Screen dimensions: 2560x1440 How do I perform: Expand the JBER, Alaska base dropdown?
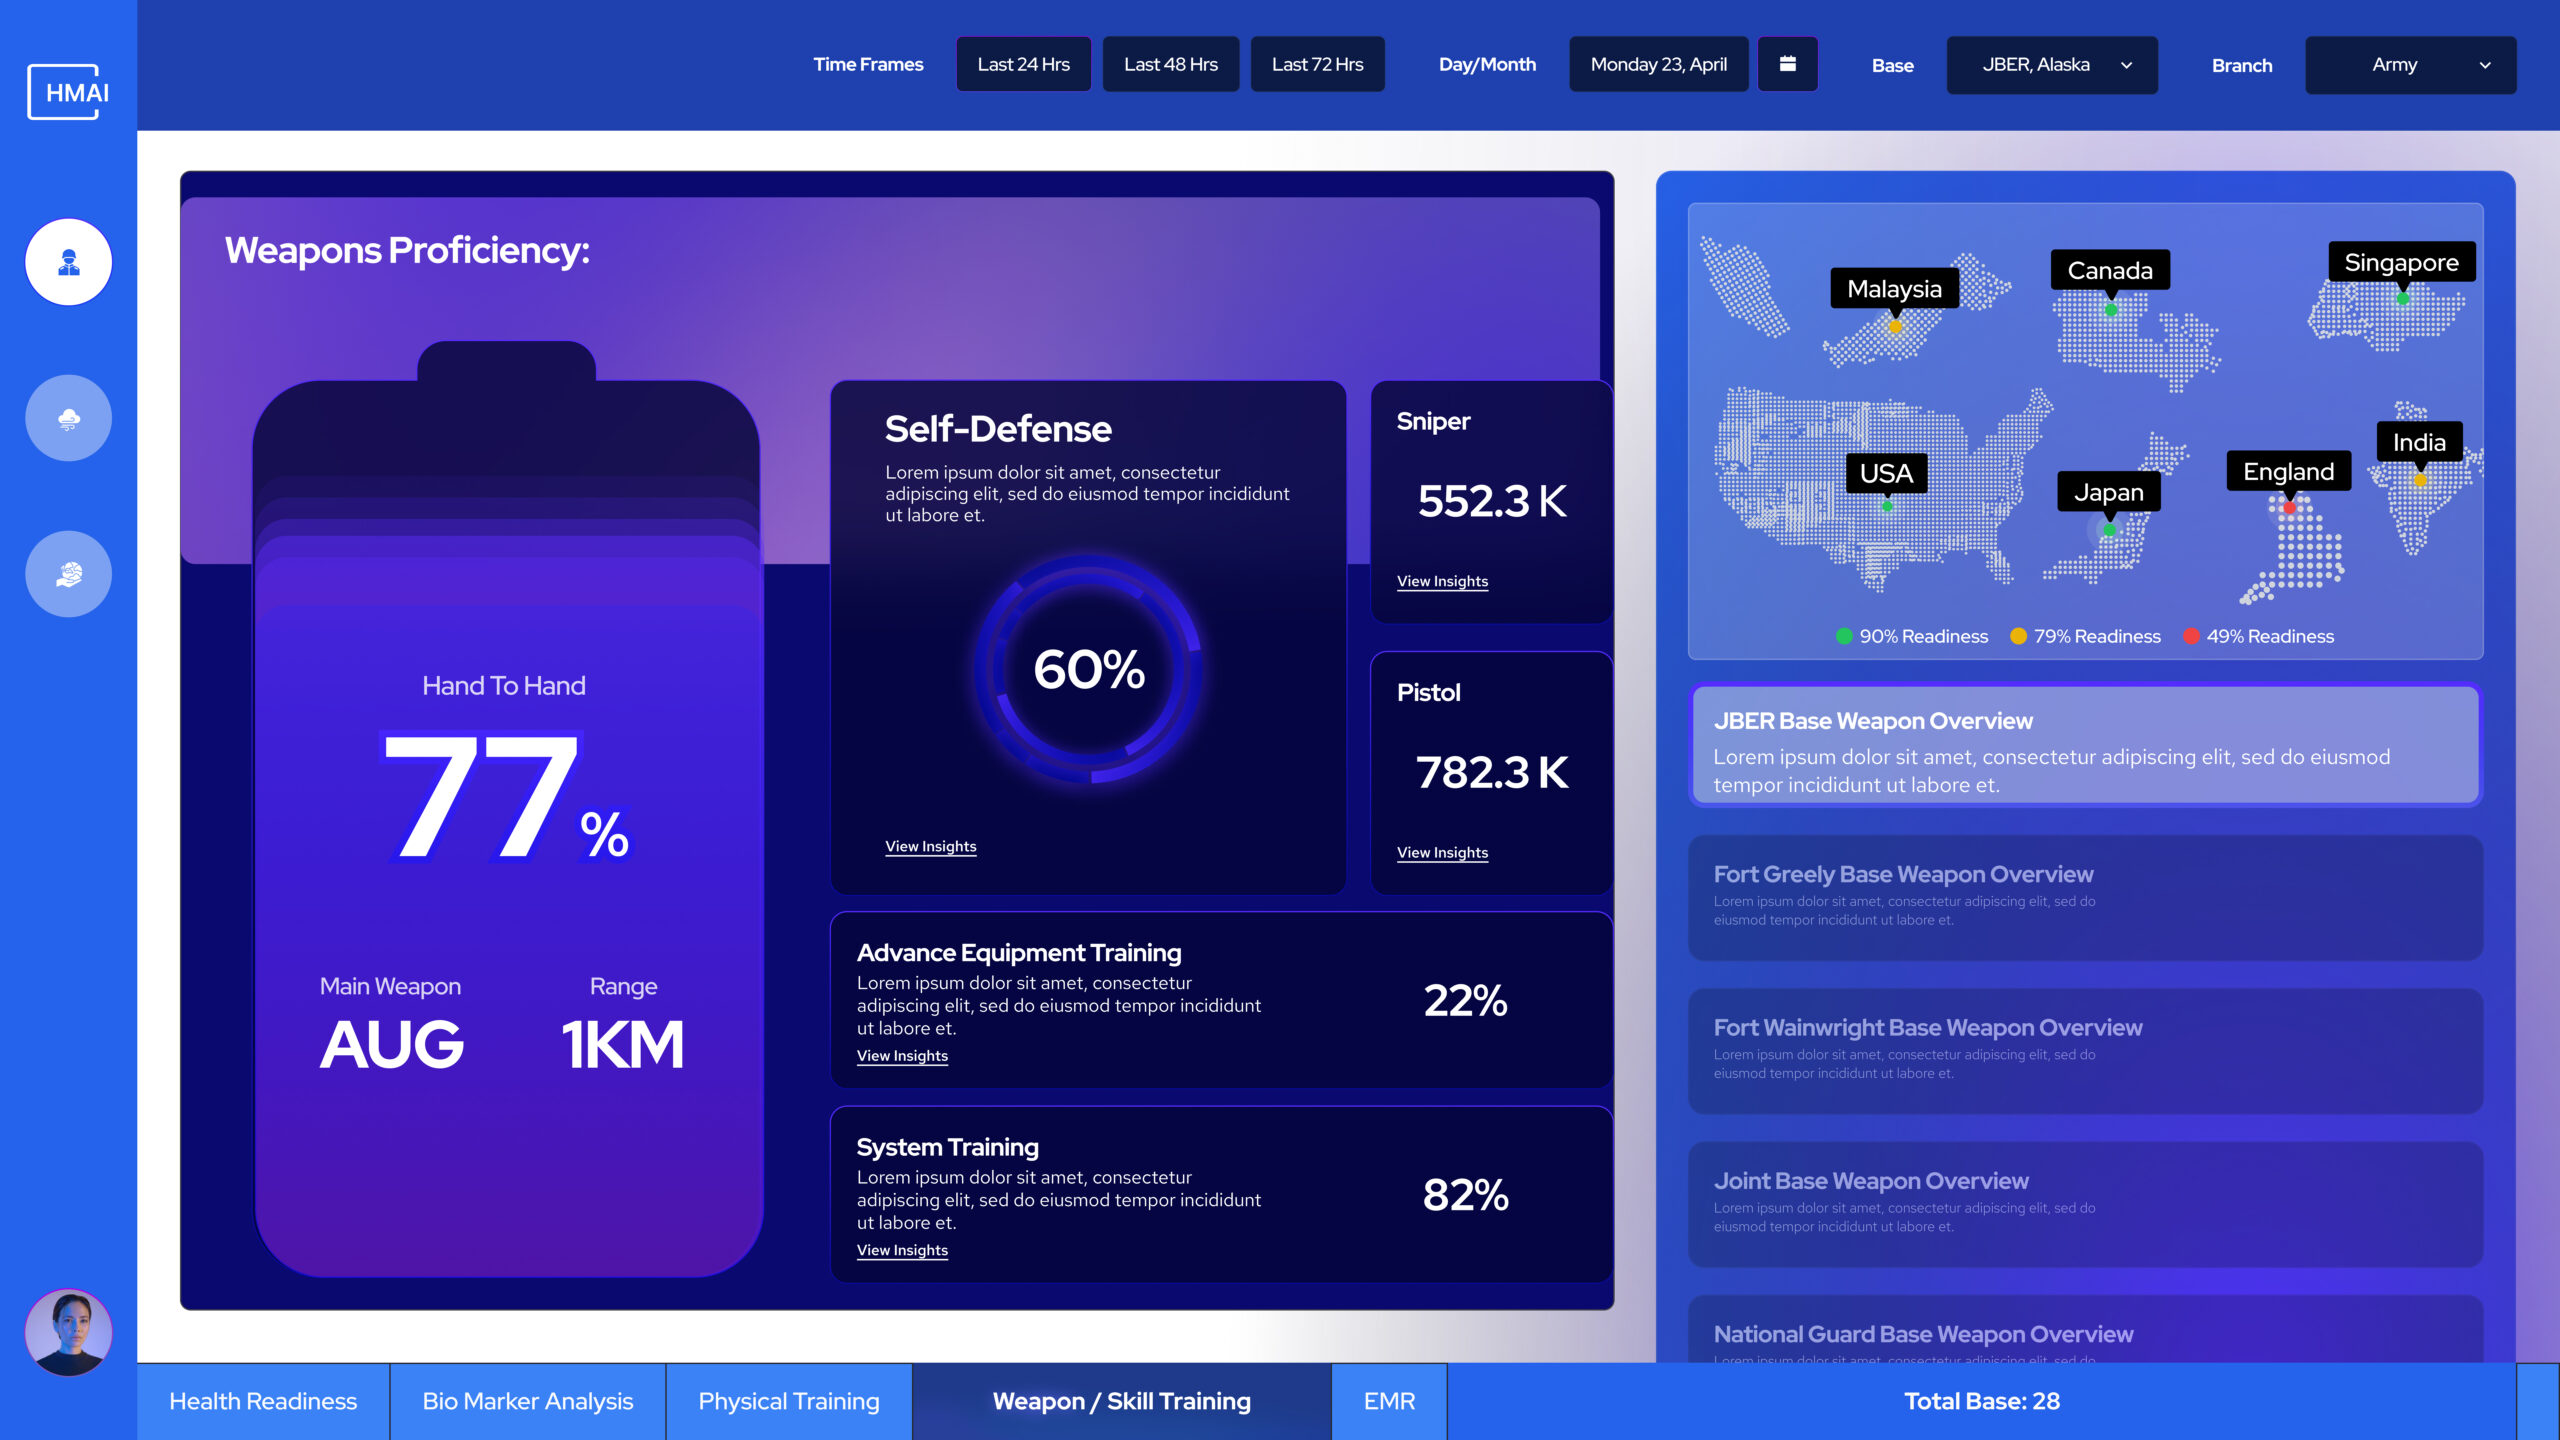2051,65
